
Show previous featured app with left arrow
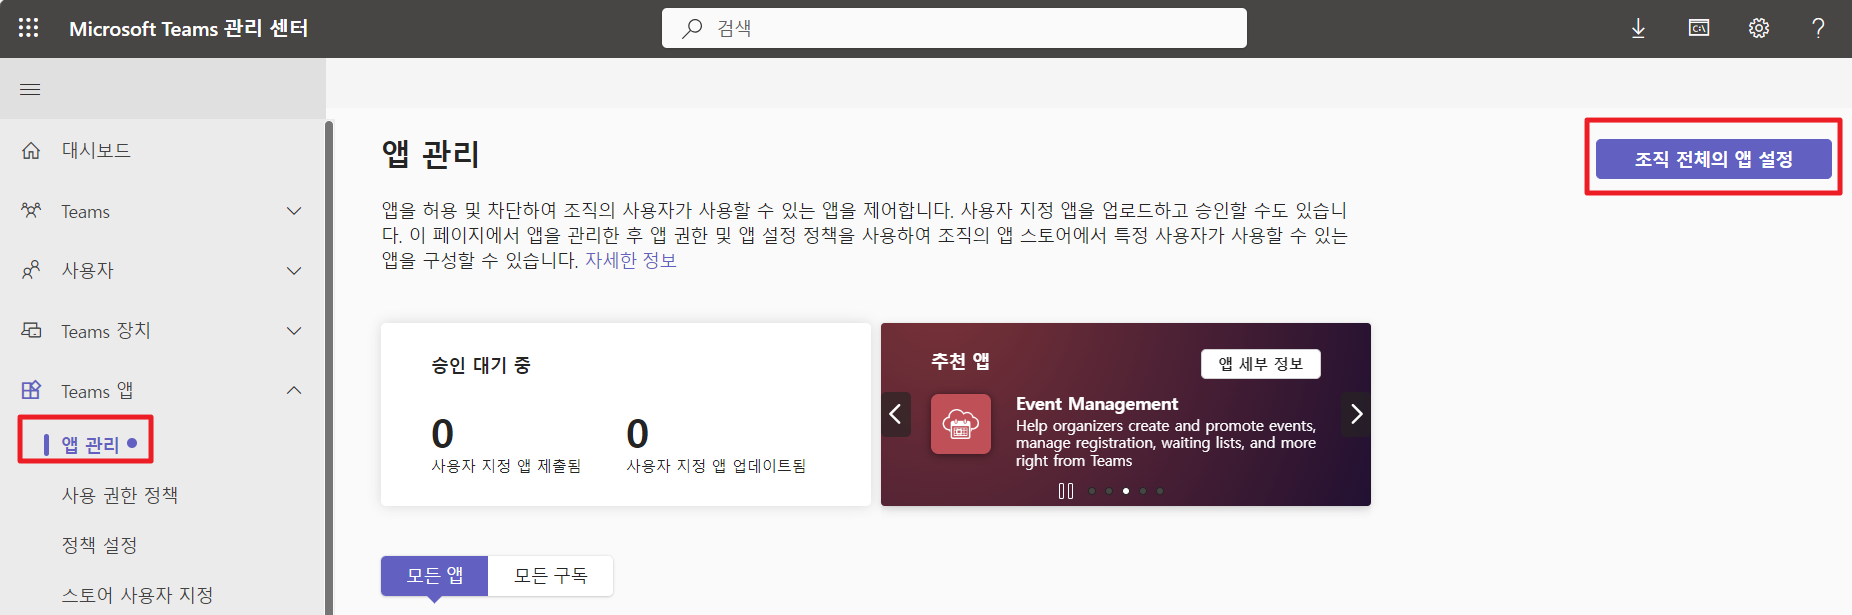click(896, 414)
